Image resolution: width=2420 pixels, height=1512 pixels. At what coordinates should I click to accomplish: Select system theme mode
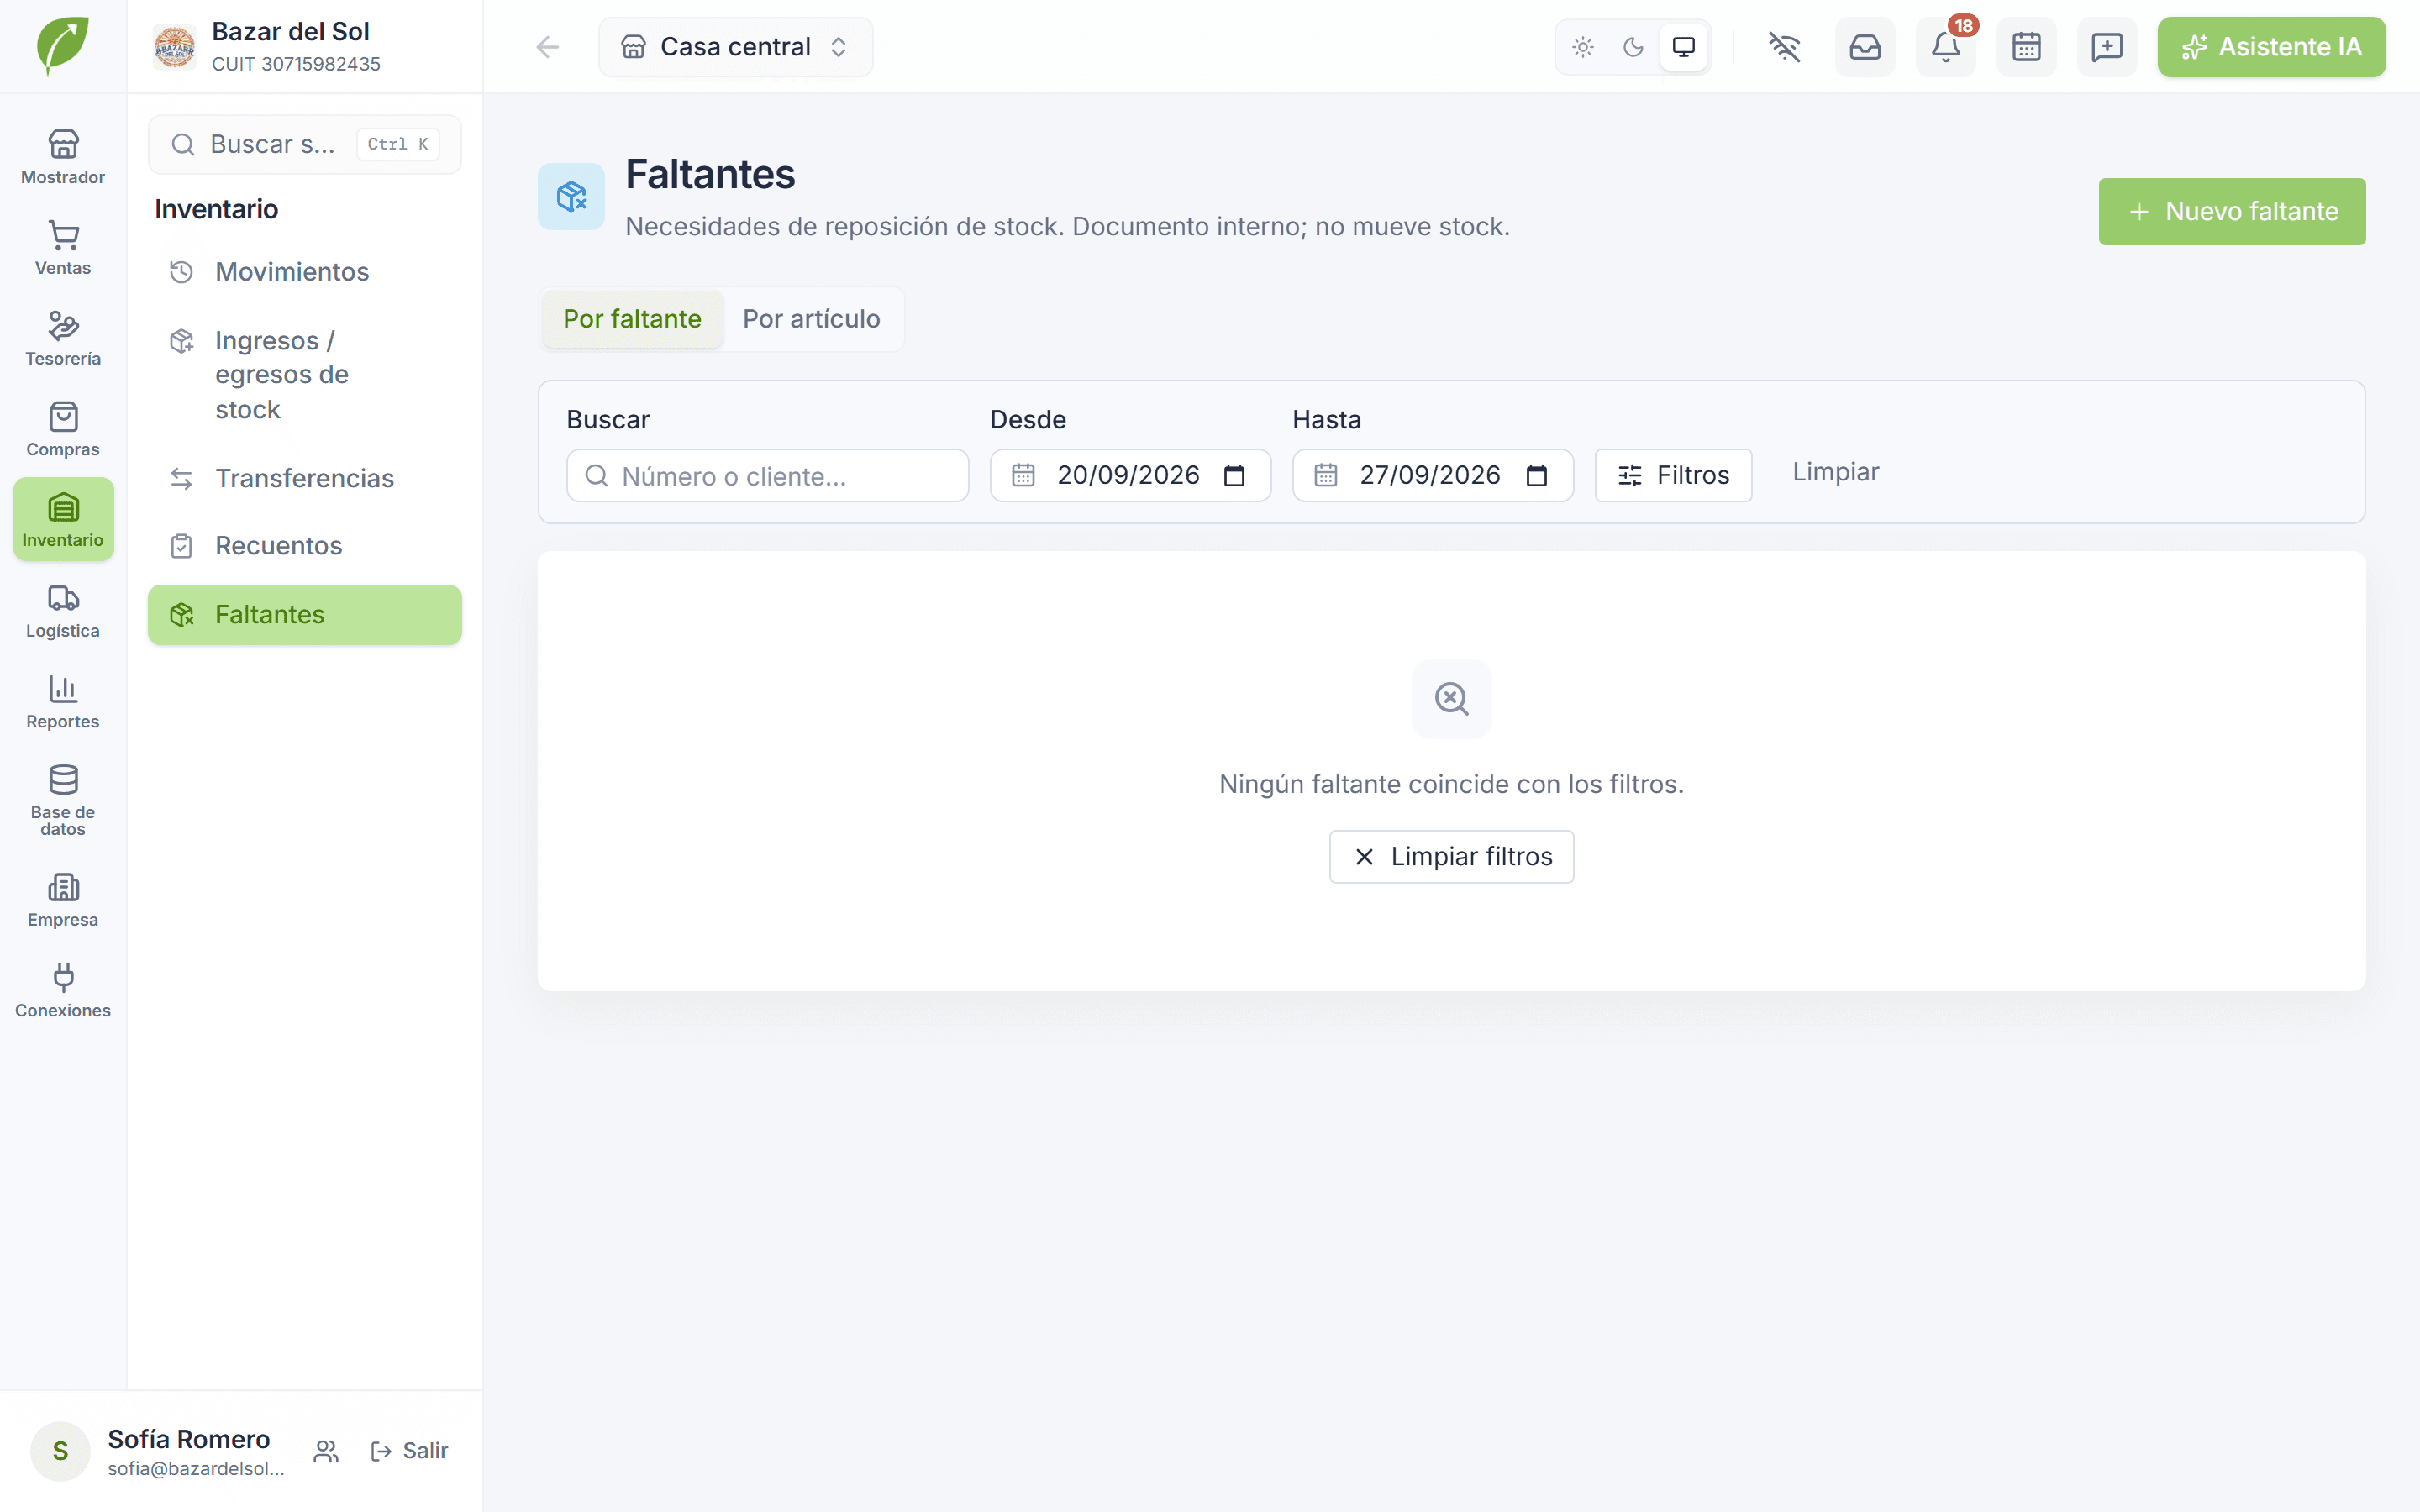pyautogui.click(x=1684, y=47)
